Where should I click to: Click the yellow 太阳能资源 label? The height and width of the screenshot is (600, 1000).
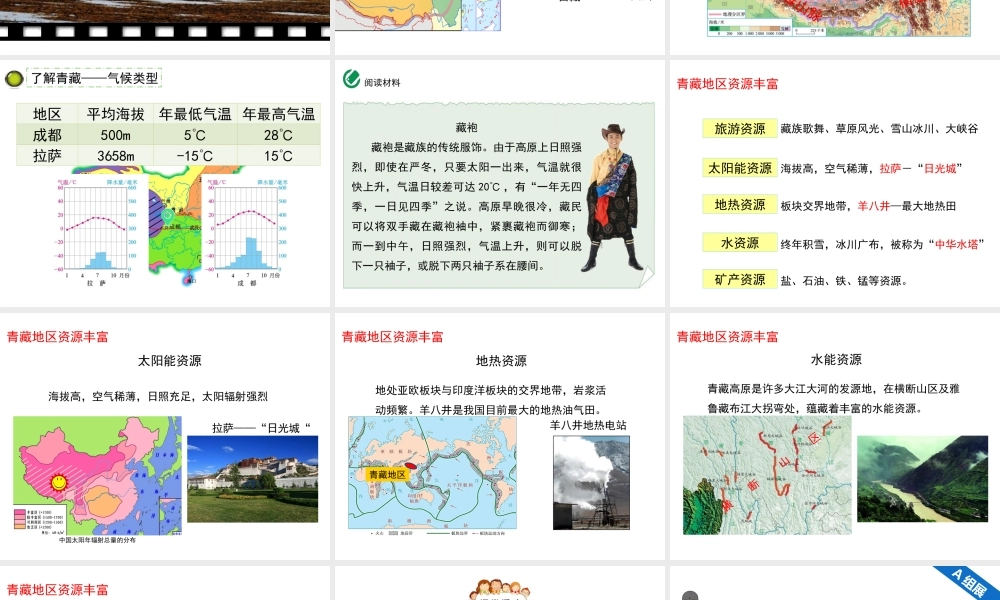coord(740,168)
